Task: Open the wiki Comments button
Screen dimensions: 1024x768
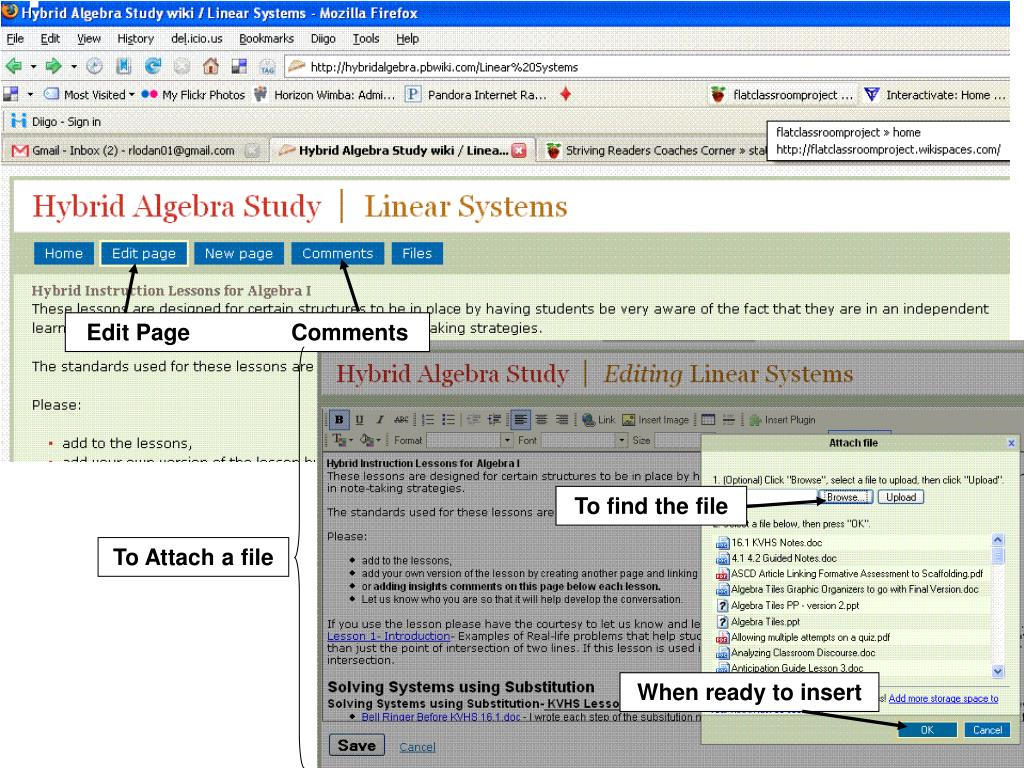Action: coord(338,253)
